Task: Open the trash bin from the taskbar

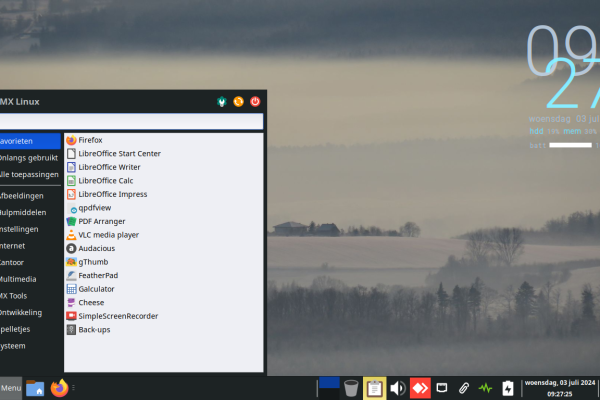Action: [351, 387]
